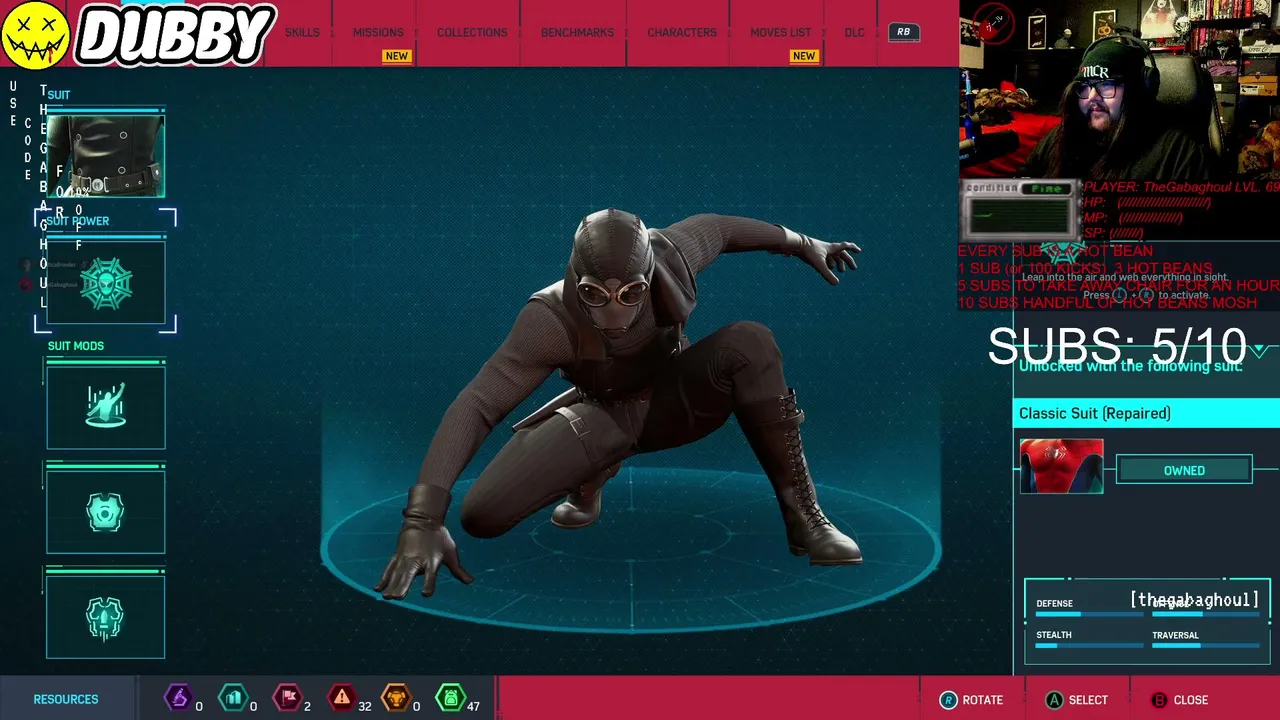Click the red triangle challenge token icon
Screen dimensions: 1280x720
342,698
